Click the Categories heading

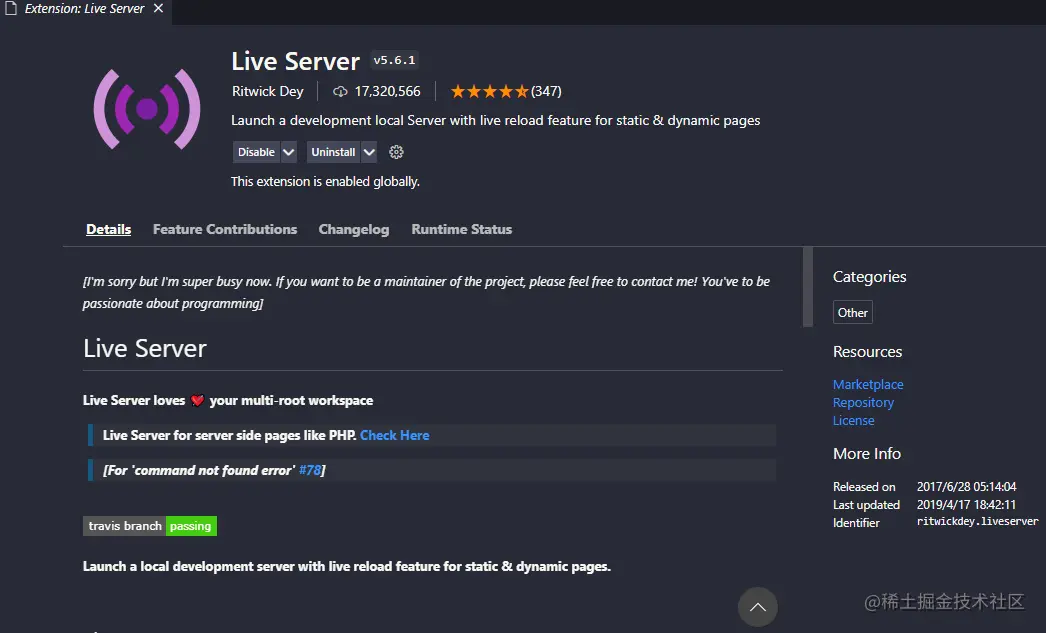click(869, 277)
